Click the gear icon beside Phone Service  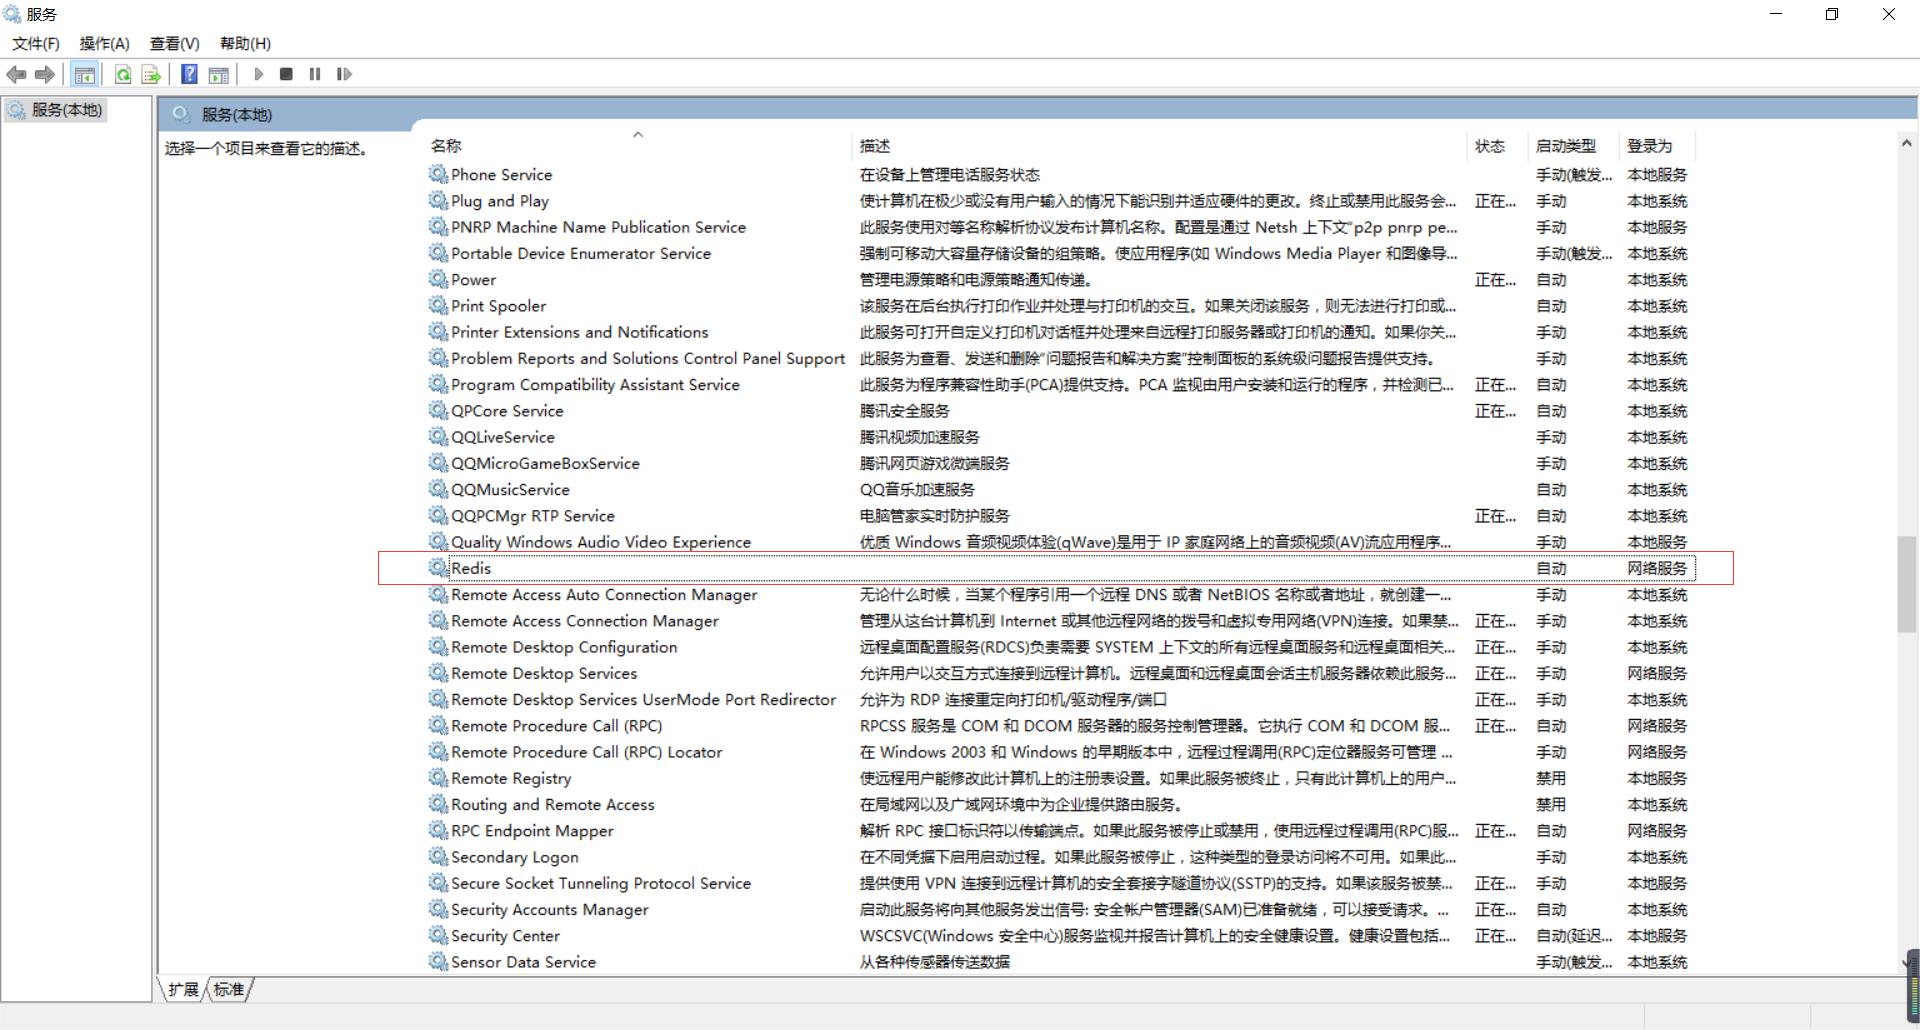tap(438, 174)
